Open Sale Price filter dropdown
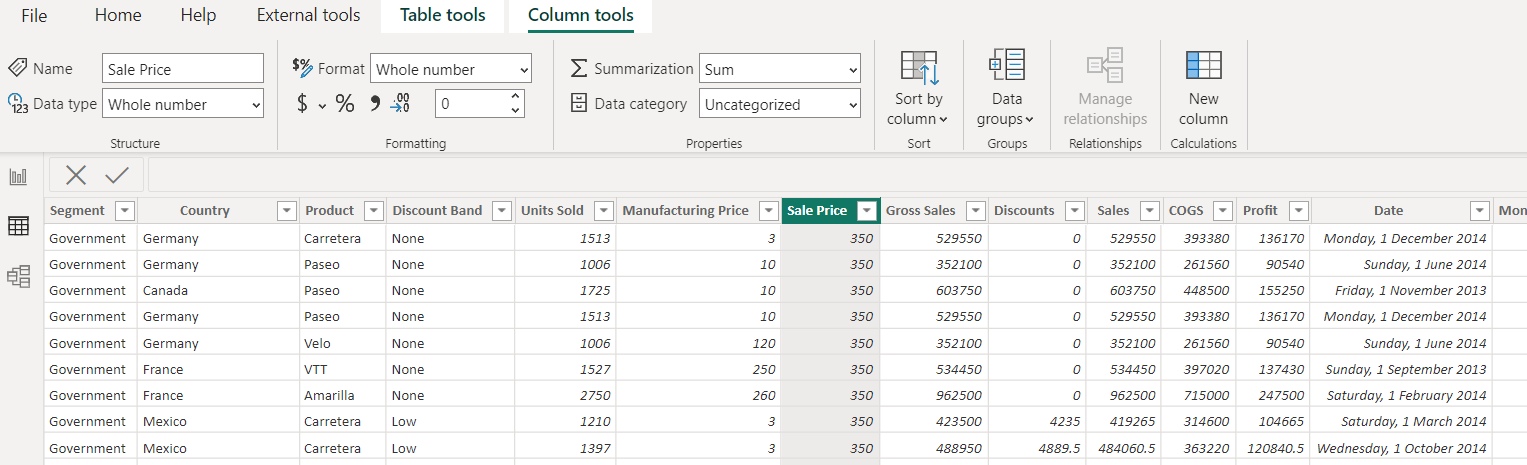This screenshot has width=1527, height=465. [x=867, y=211]
